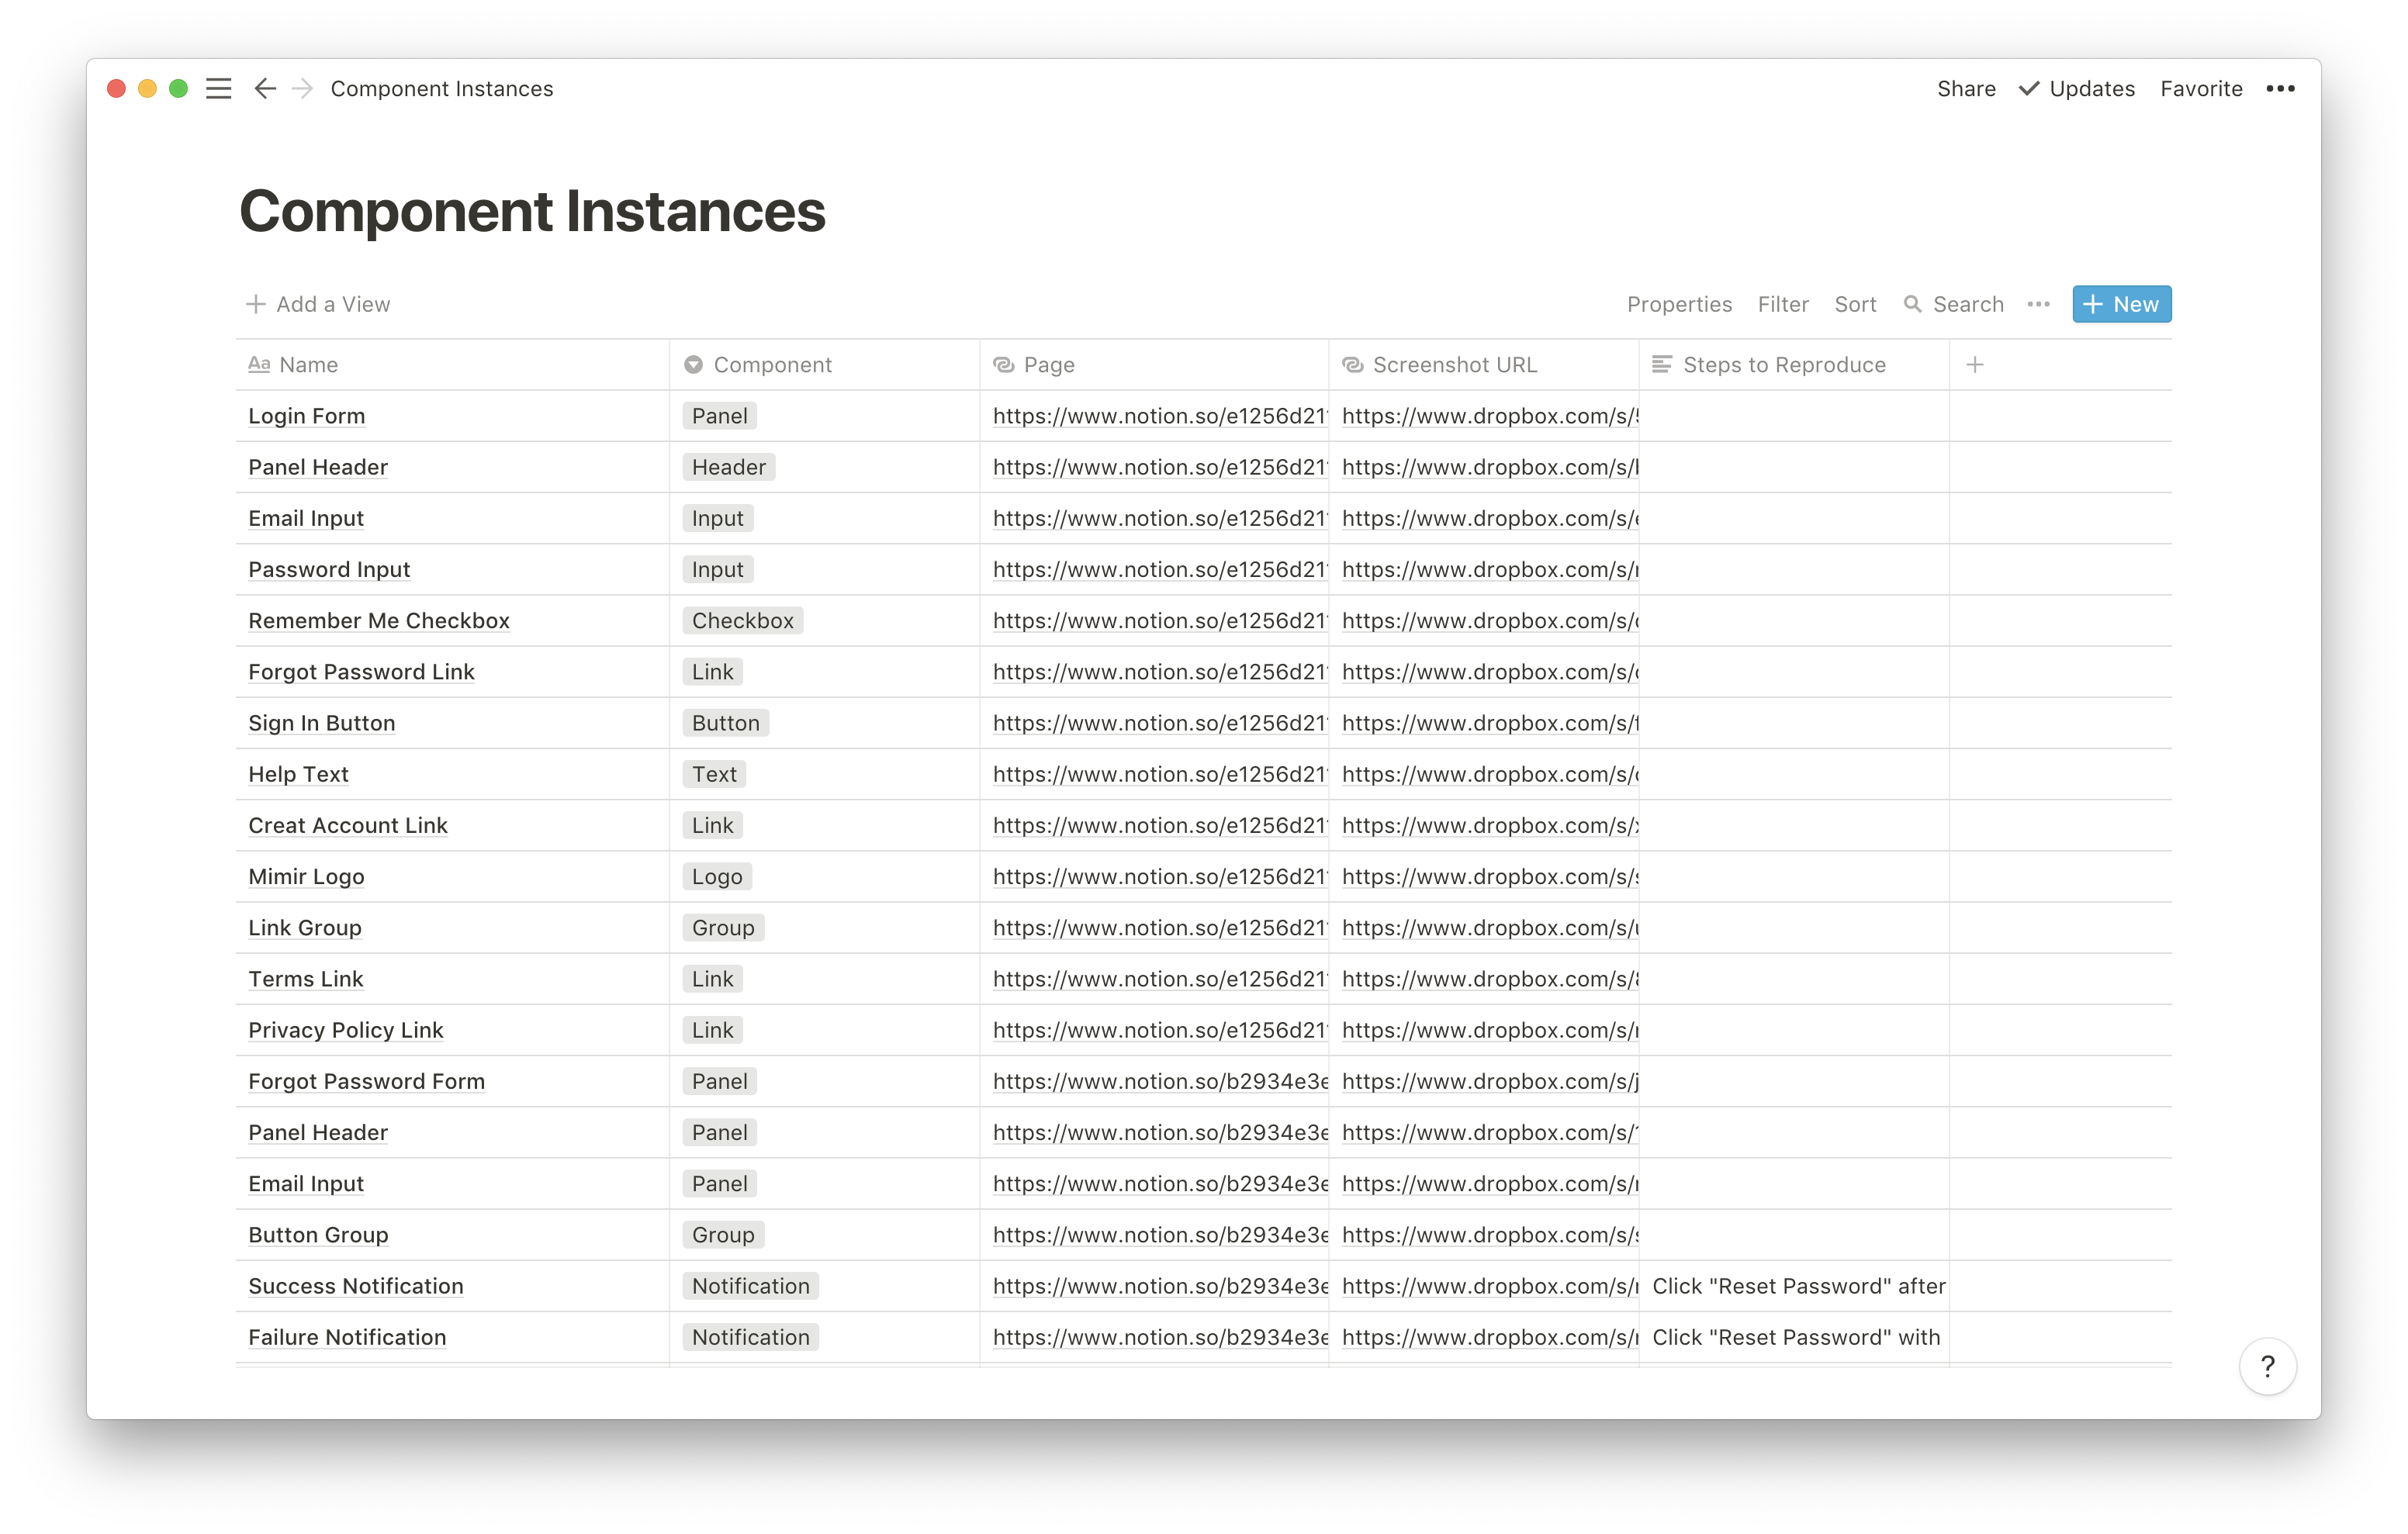
Task: Open database view options ellipsis
Action: pyautogui.click(x=2038, y=304)
